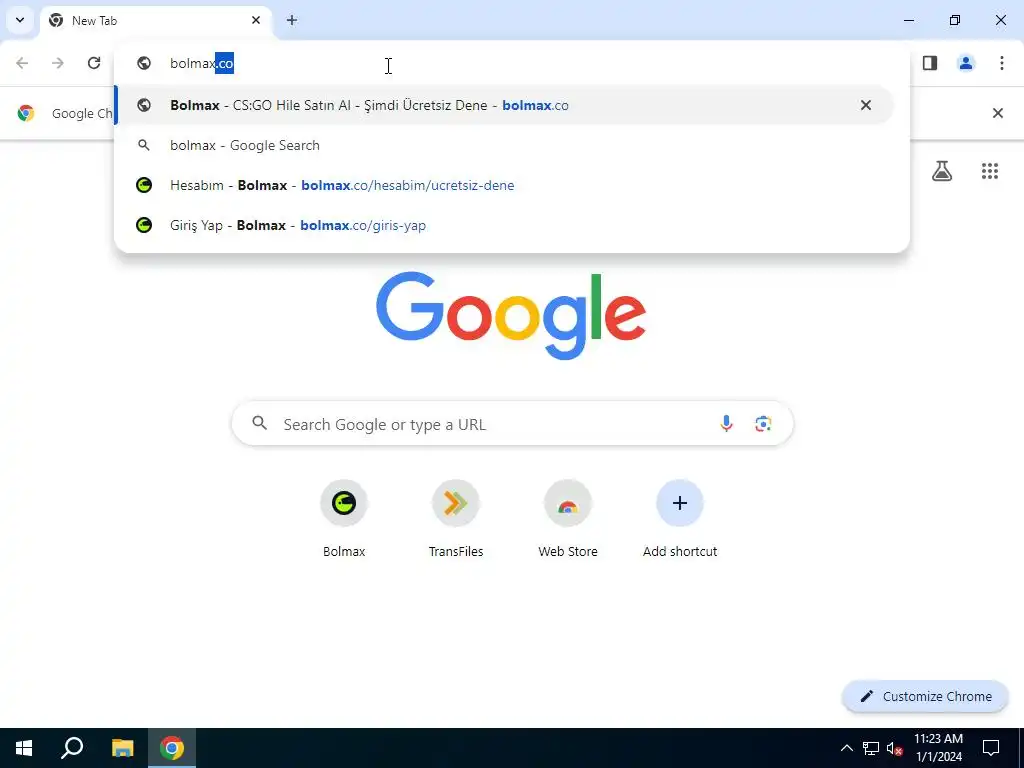Open the Web Store shortcut
Viewport: 1024px width, 768px height.
[568, 519]
